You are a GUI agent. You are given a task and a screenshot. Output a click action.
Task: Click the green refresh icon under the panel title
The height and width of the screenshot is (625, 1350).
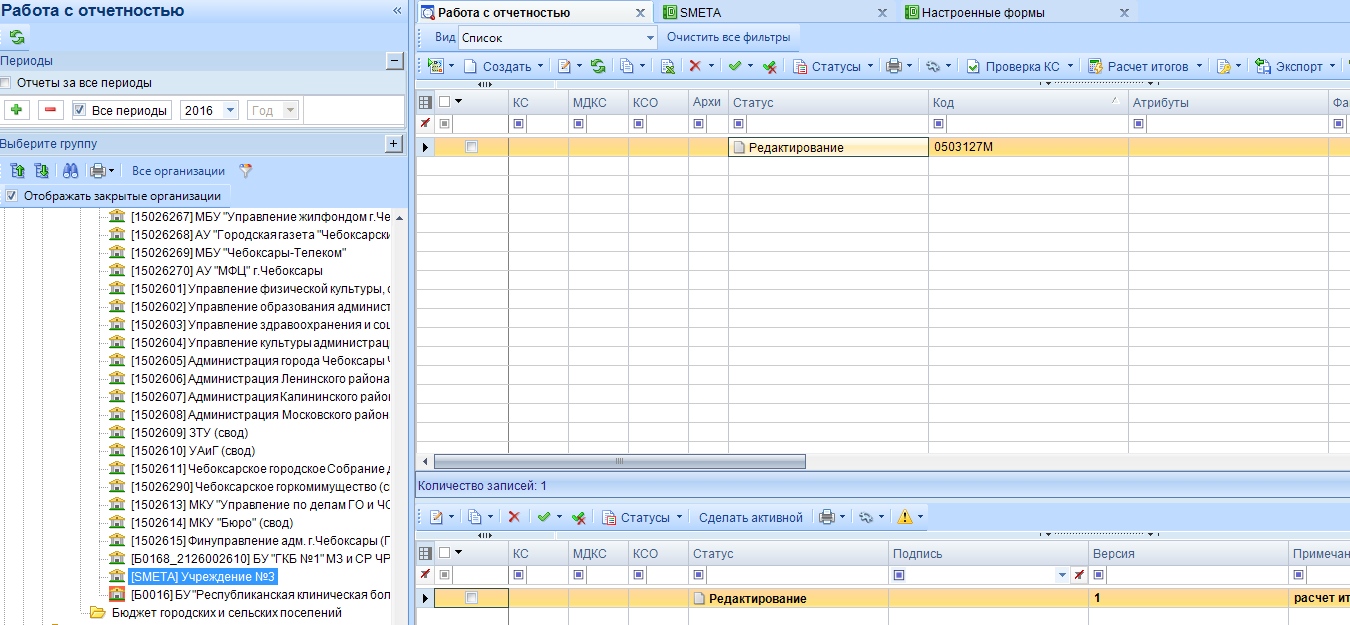pos(17,37)
